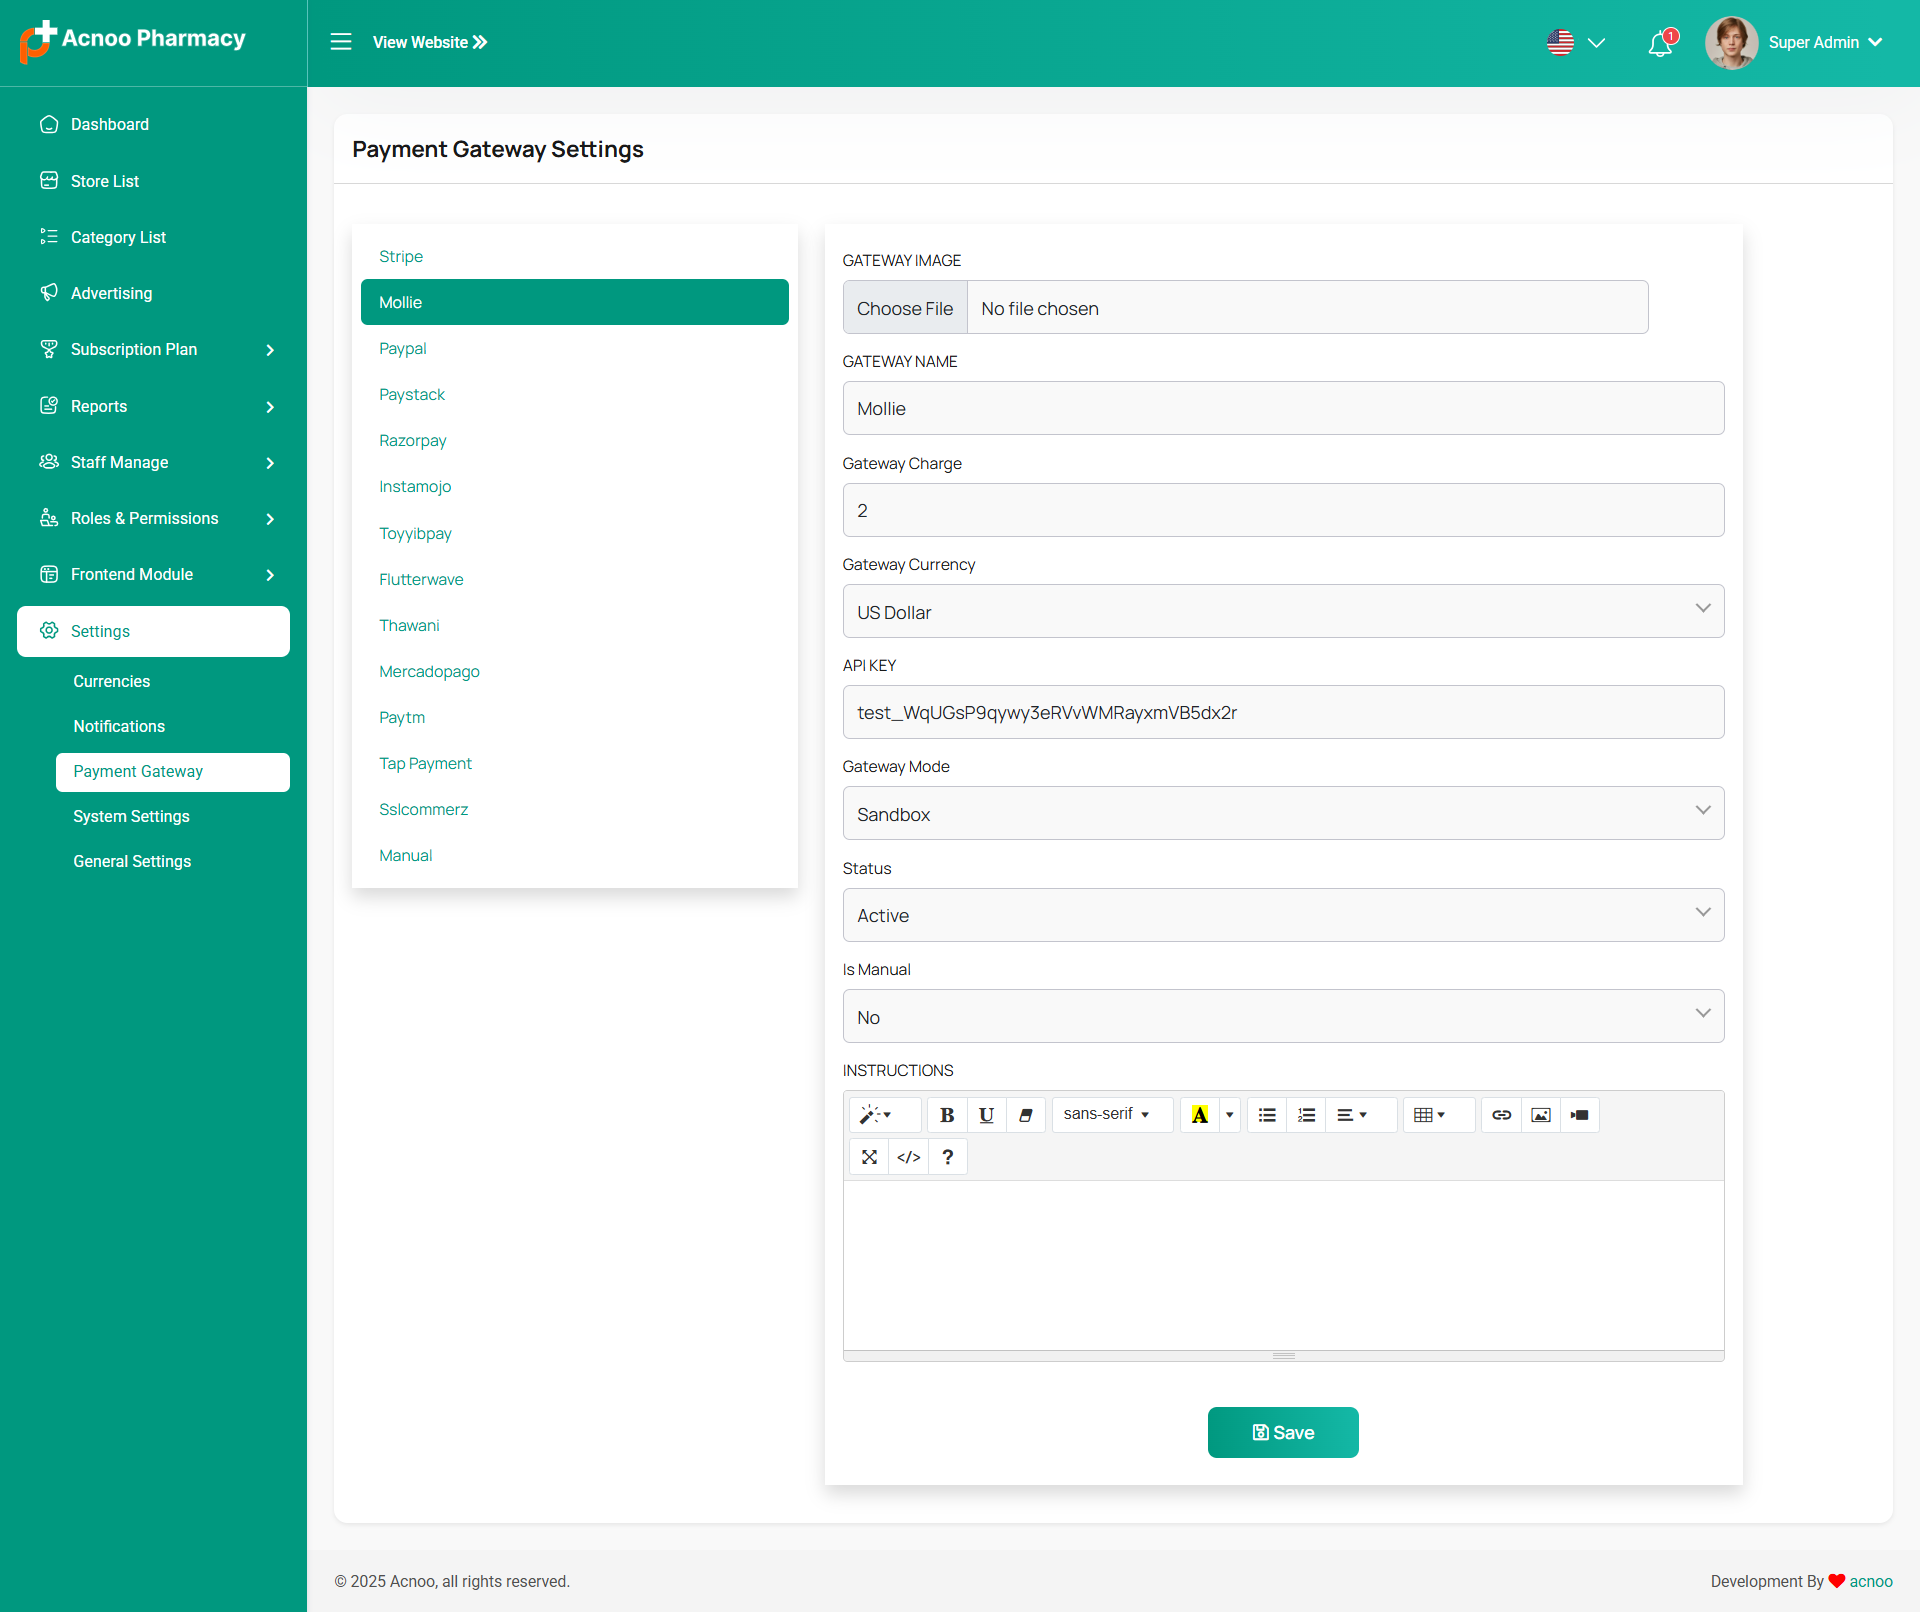Toggle the hamburger sidebar menu

(x=341, y=42)
